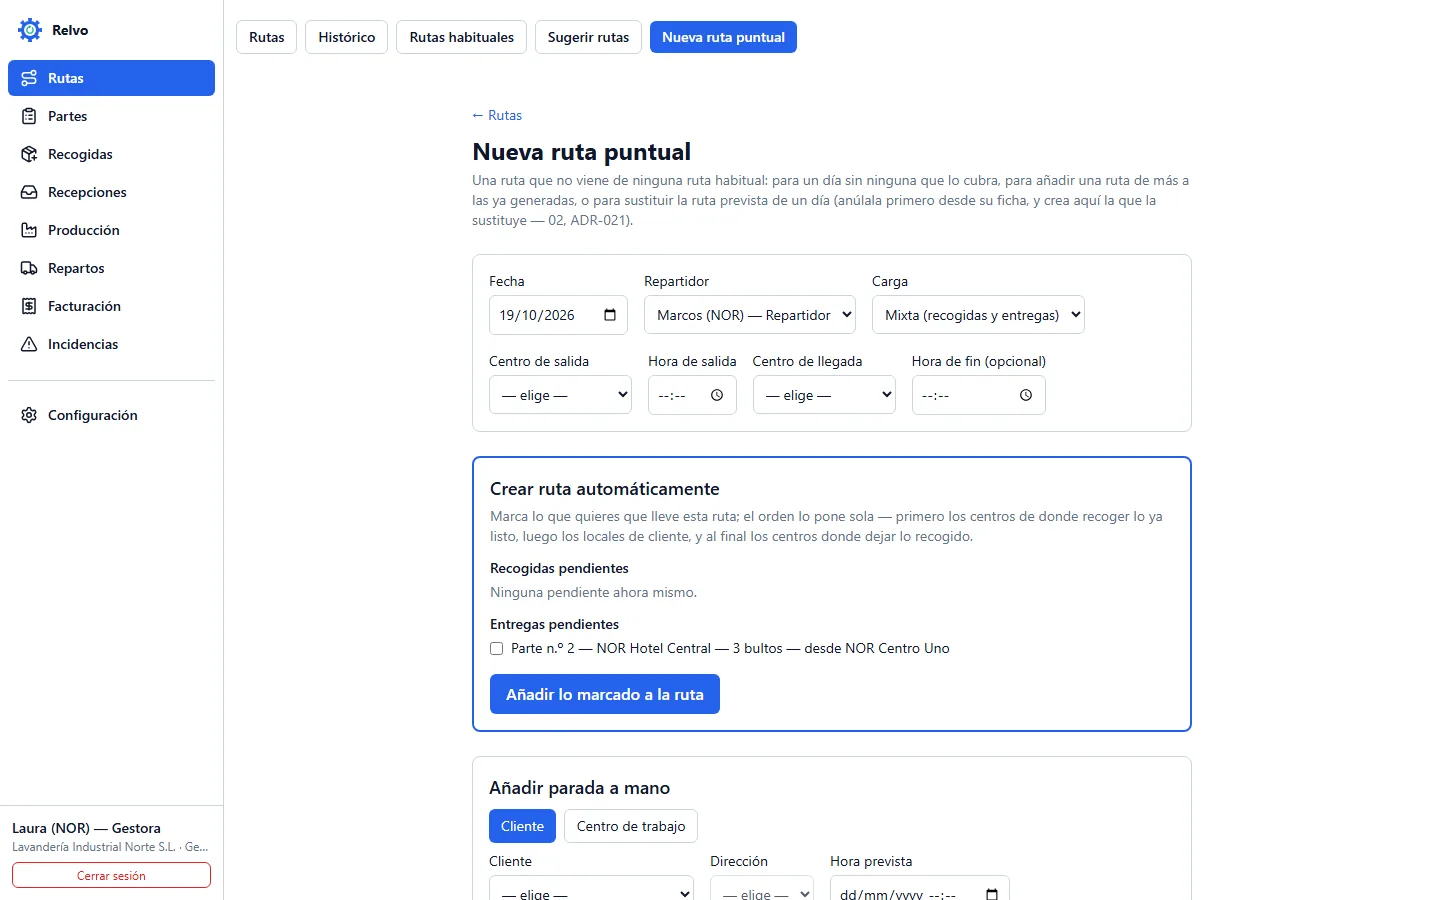This screenshot has width=1440, height=900.
Task: Open the Cliente dropdown under Añadir parada
Action: point(591,888)
